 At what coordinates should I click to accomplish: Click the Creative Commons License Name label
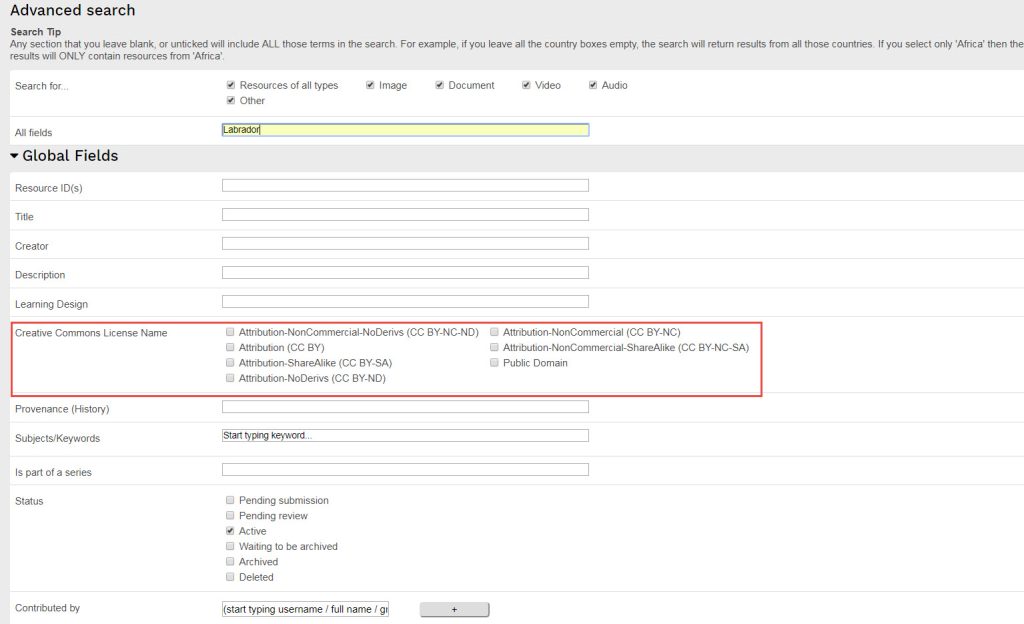(x=91, y=333)
